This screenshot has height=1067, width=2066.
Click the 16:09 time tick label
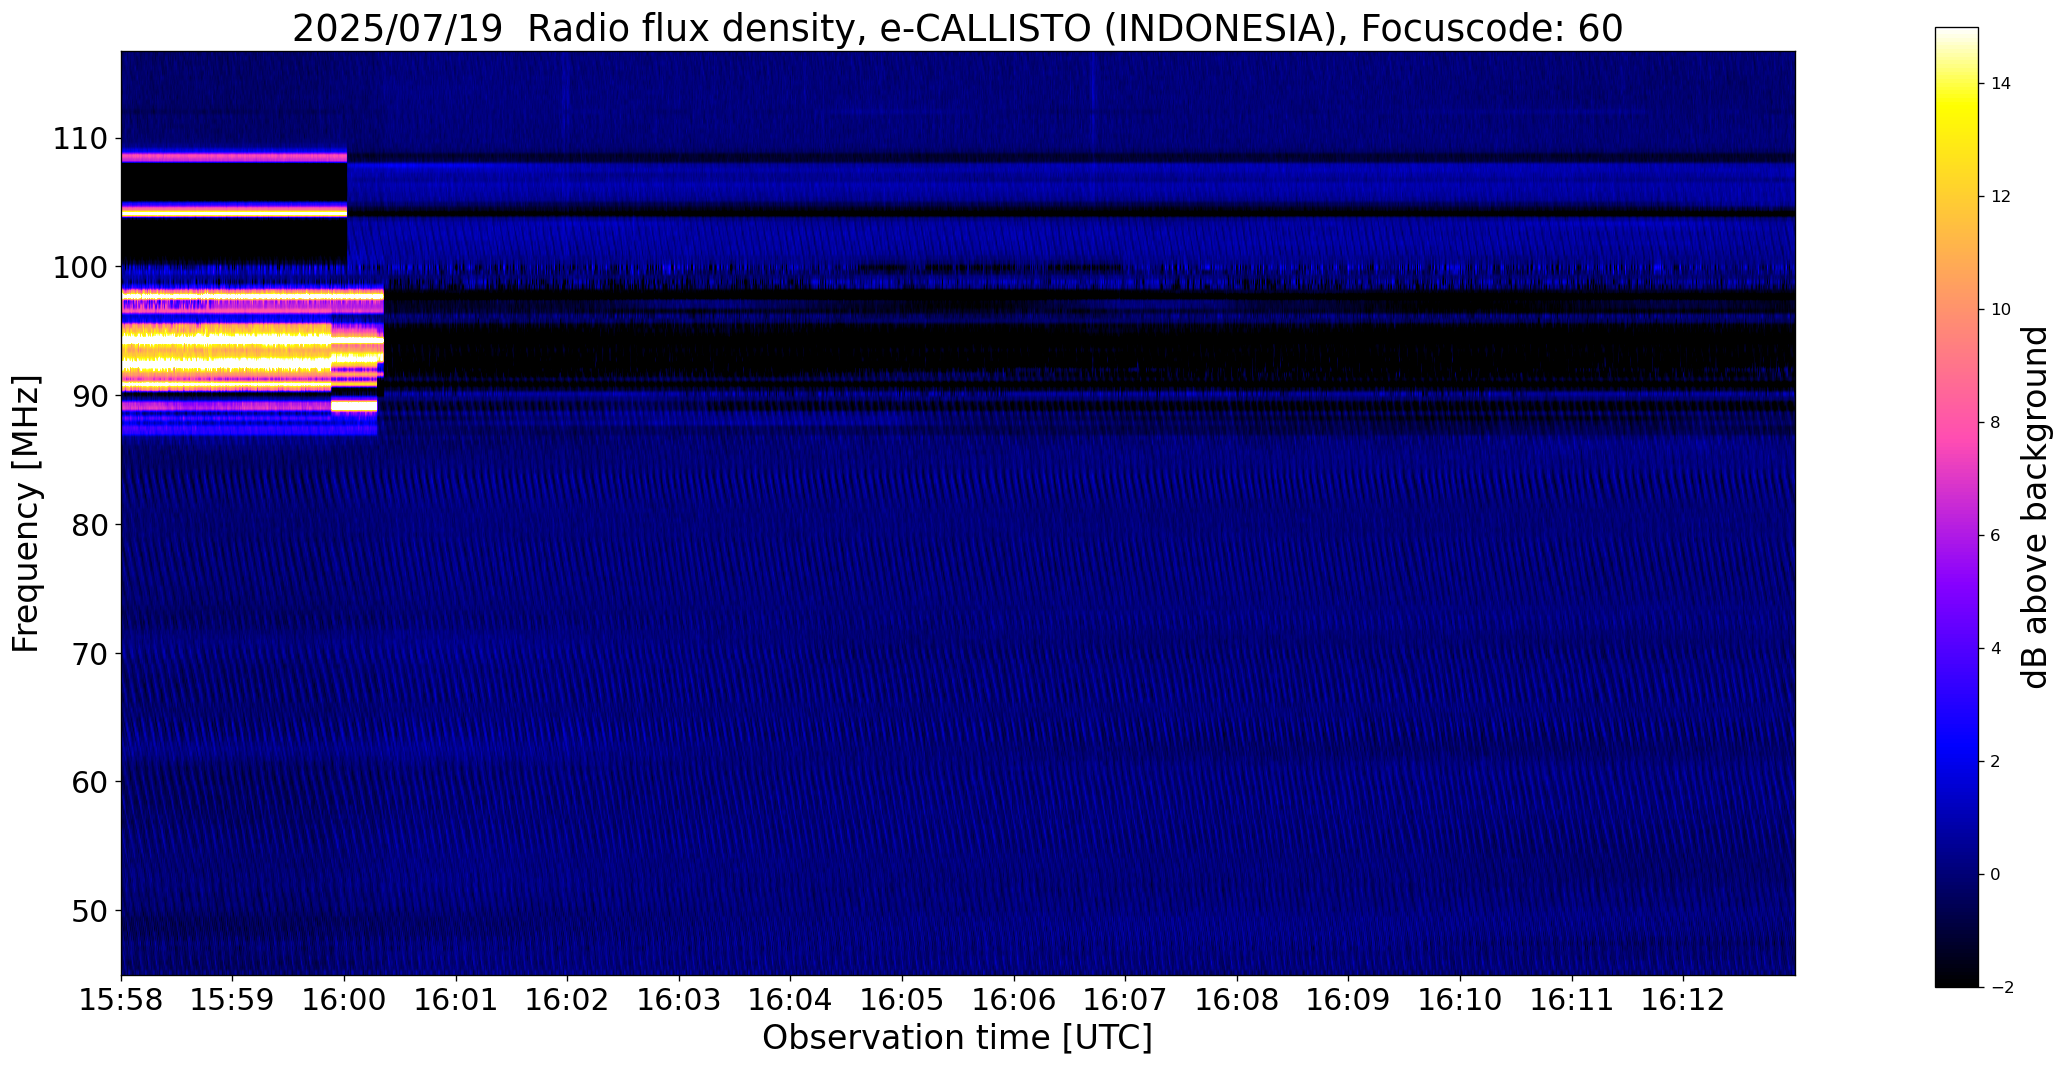(1349, 1000)
